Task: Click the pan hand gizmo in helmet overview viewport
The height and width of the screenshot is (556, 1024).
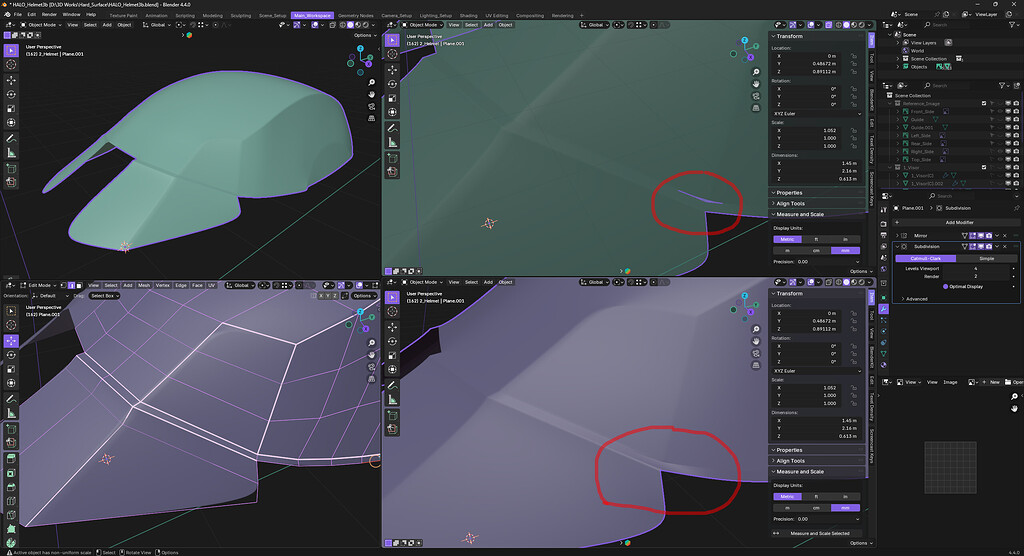Action: (372, 95)
